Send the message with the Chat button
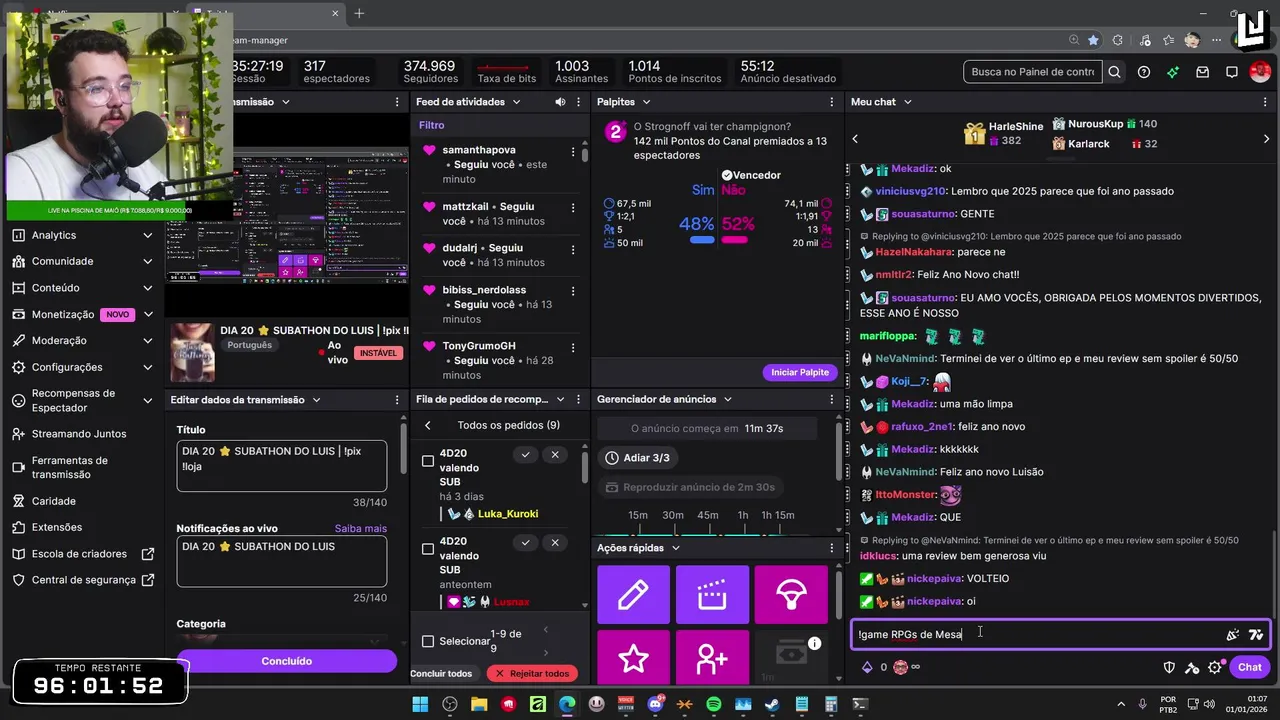 (x=1250, y=667)
